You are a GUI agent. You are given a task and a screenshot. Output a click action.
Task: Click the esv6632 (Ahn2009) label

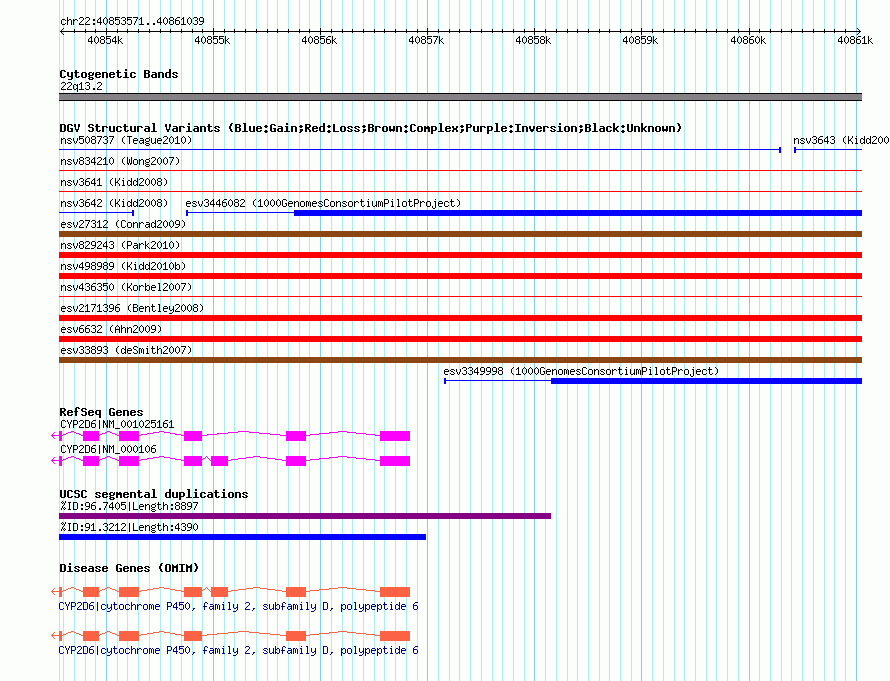click(x=111, y=329)
